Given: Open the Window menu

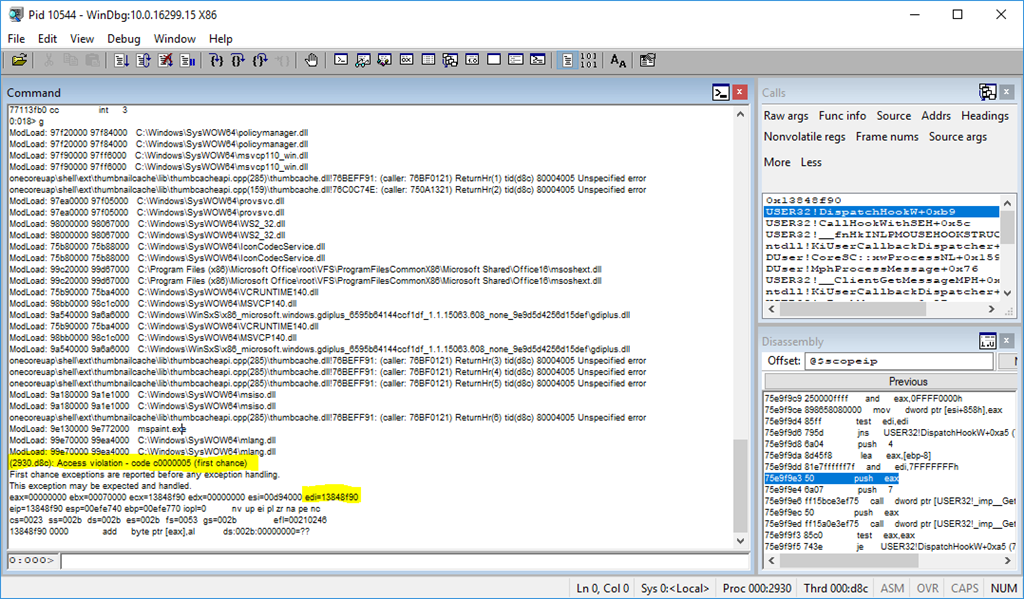Looking at the screenshot, I should (174, 39).
